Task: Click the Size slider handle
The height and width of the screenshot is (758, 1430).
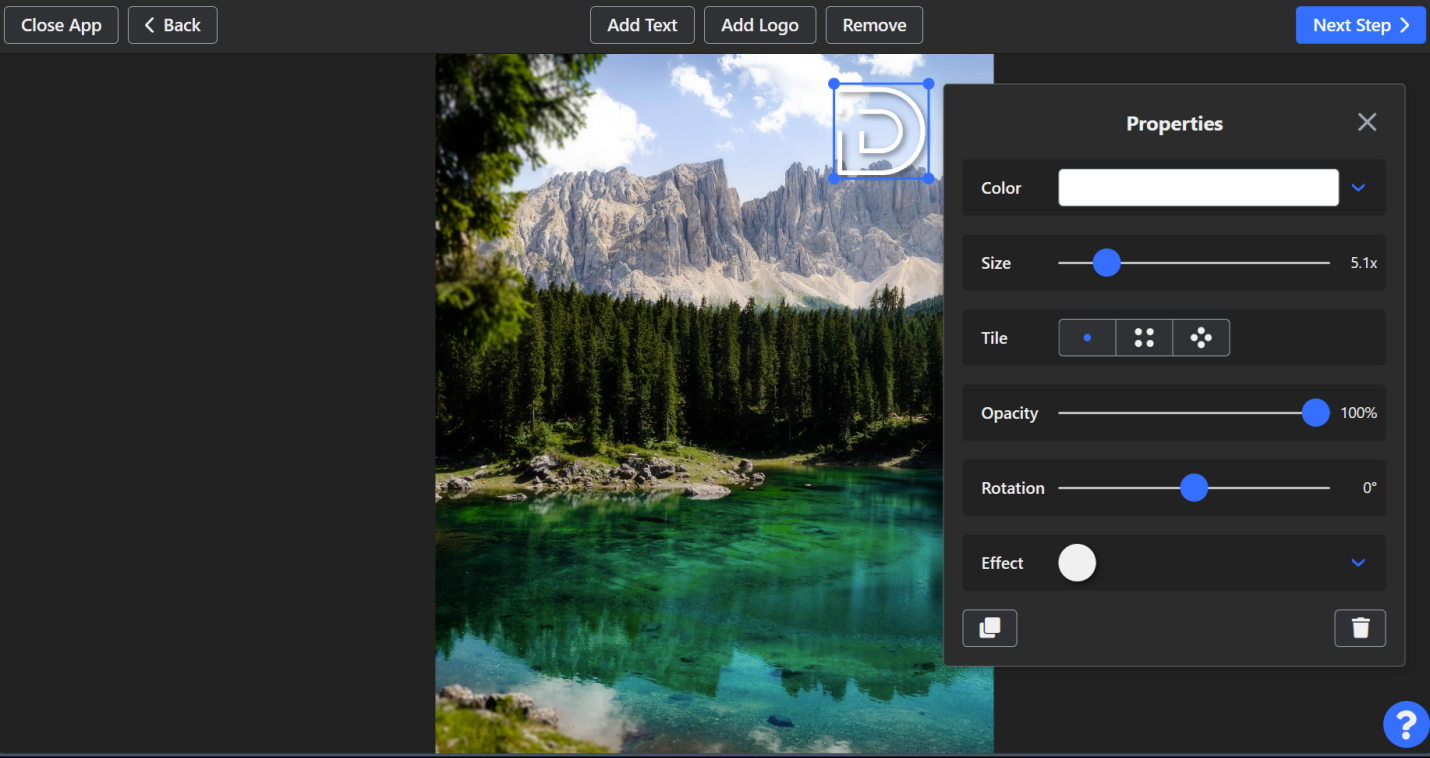Action: 1106,262
